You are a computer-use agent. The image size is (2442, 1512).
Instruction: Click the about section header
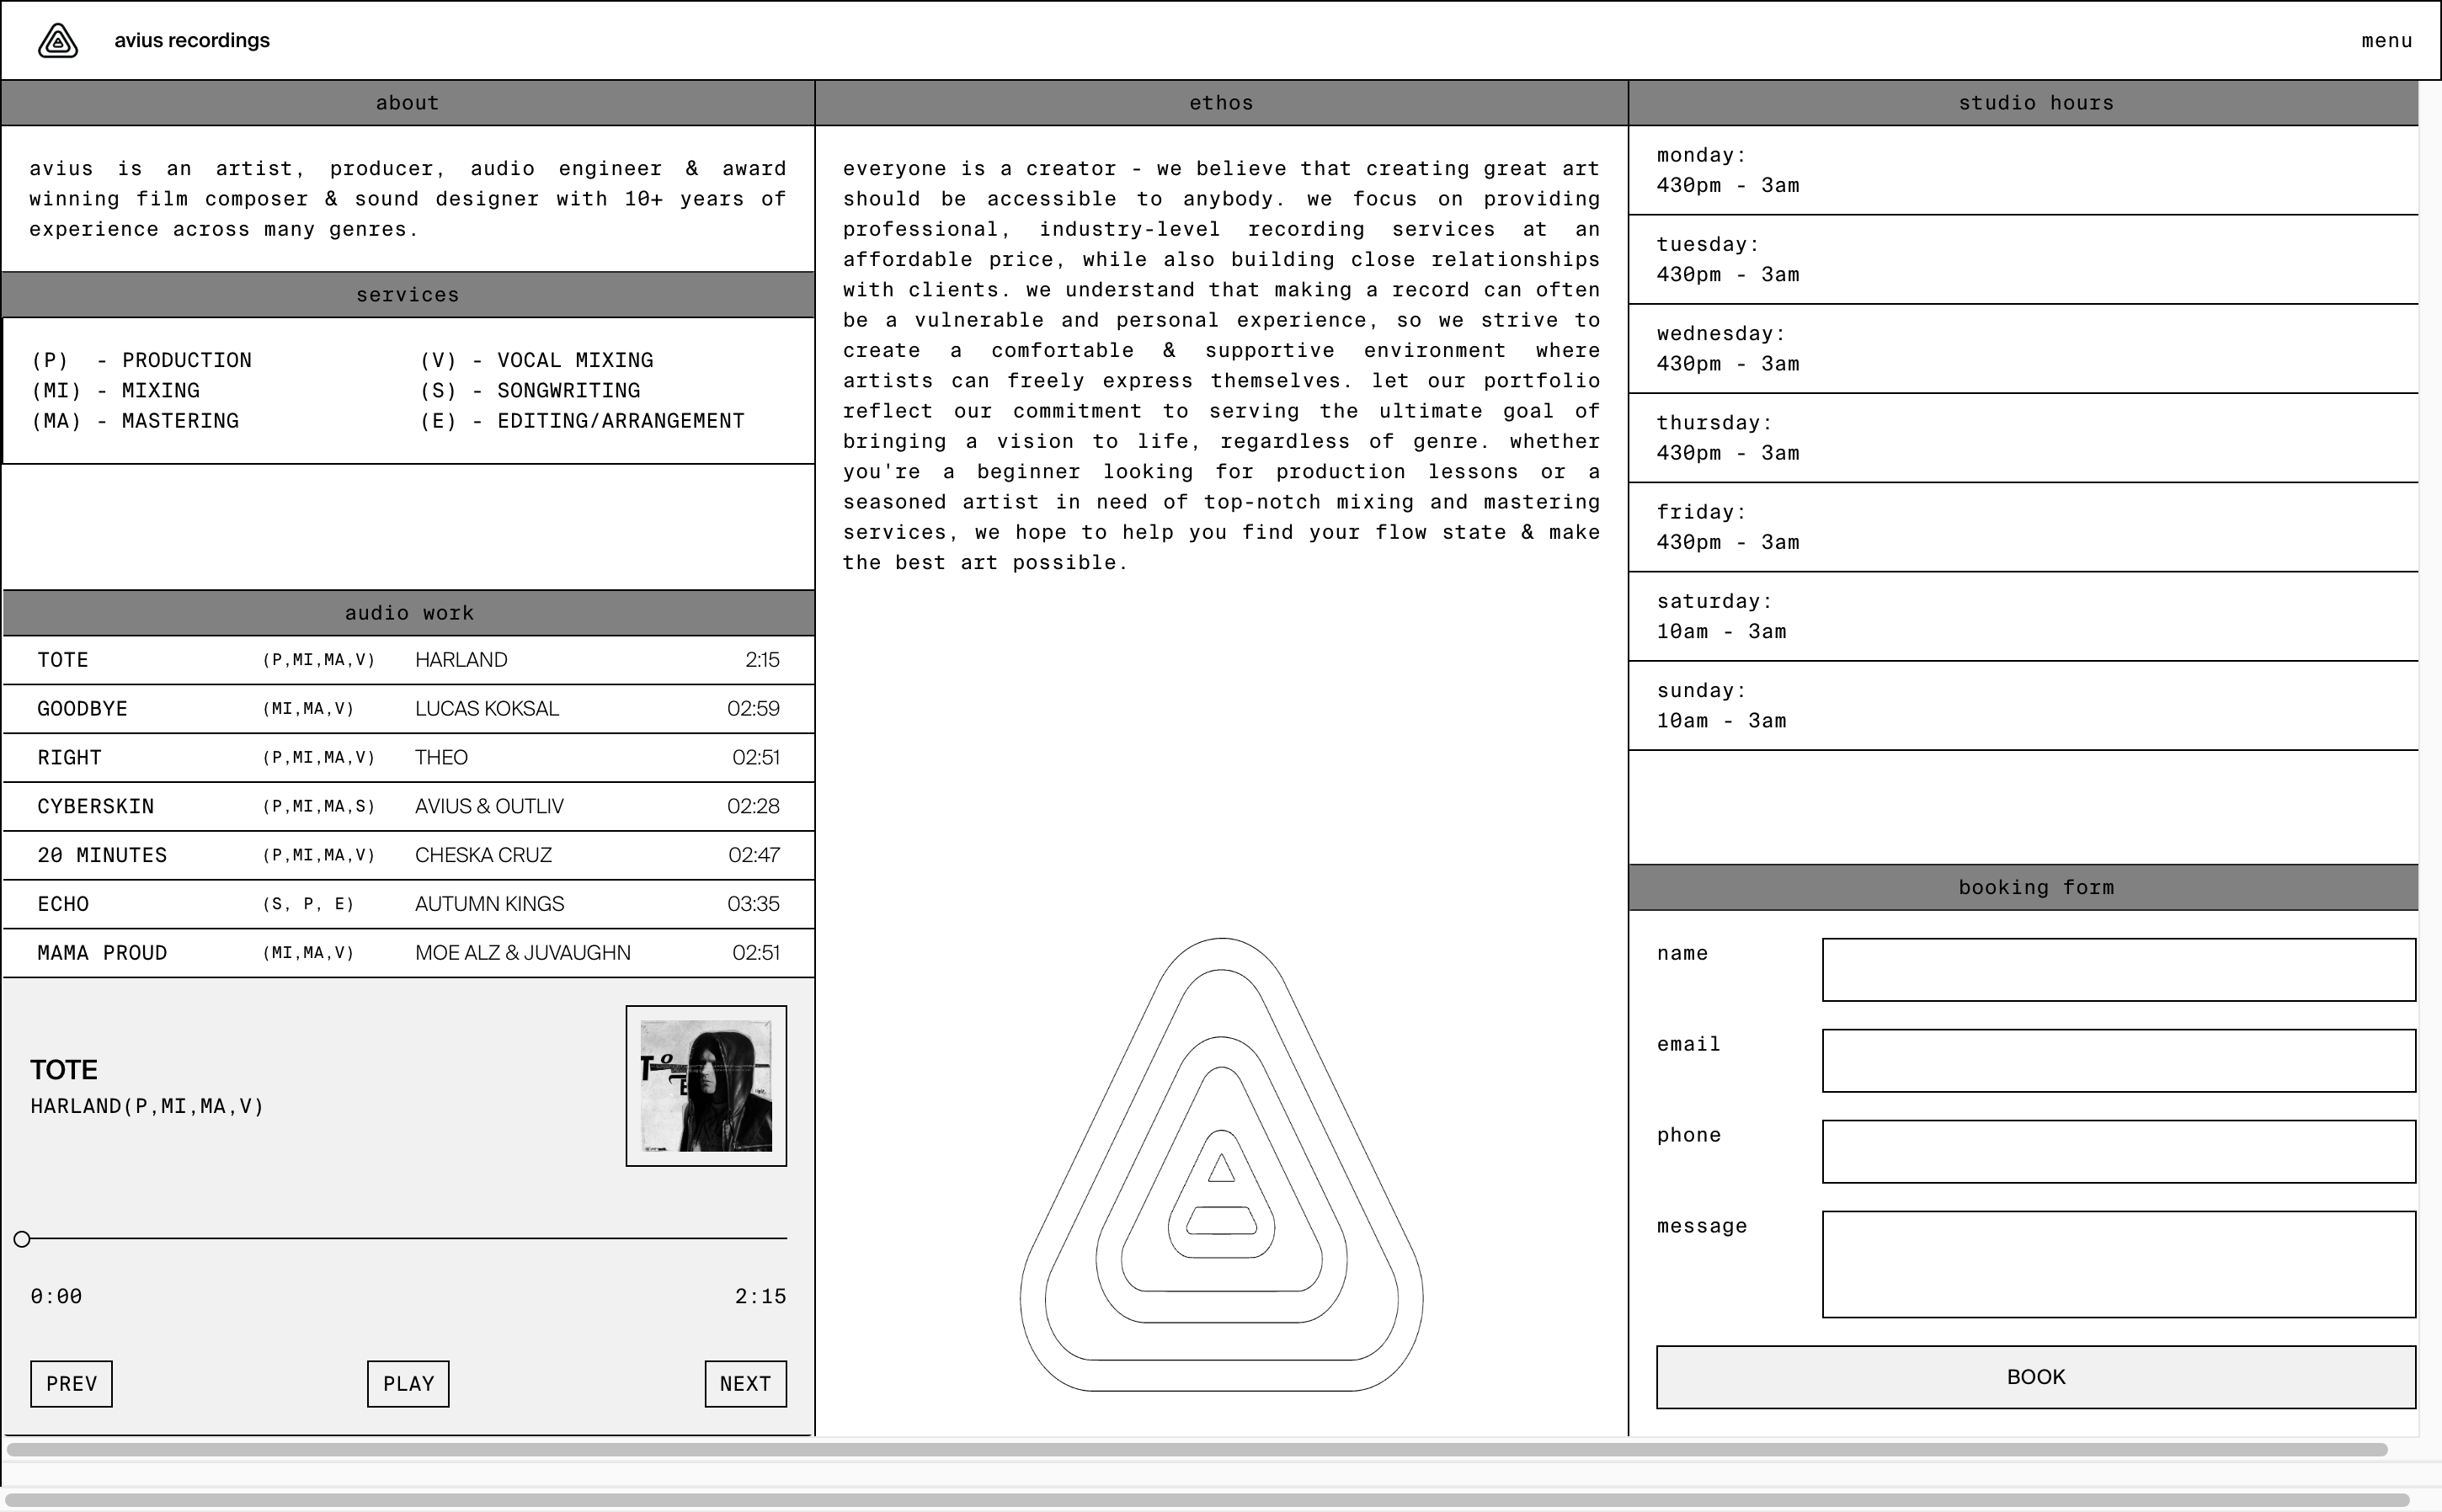click(408, 103)
